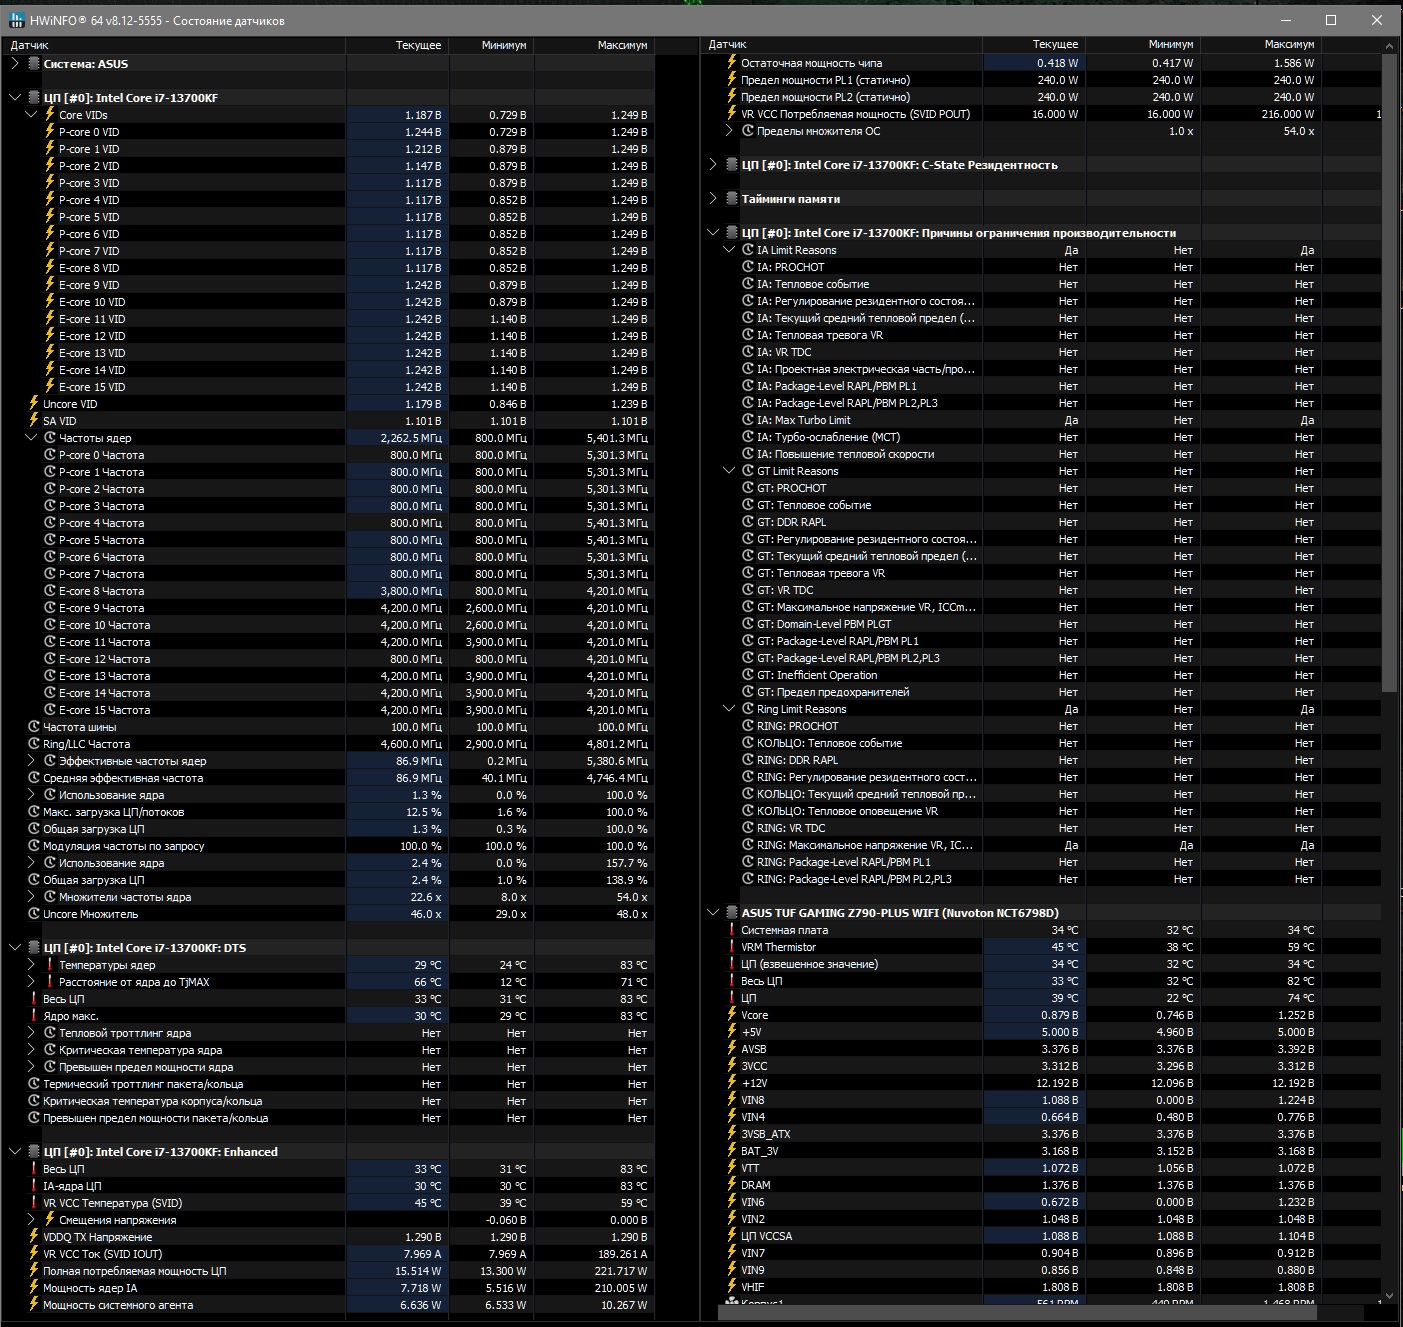Image resolution: width=1403 pixels, height=1327 pixels.
Task: Click the thermometer icon beside Системная плата
Action: [x=732, y=930]
